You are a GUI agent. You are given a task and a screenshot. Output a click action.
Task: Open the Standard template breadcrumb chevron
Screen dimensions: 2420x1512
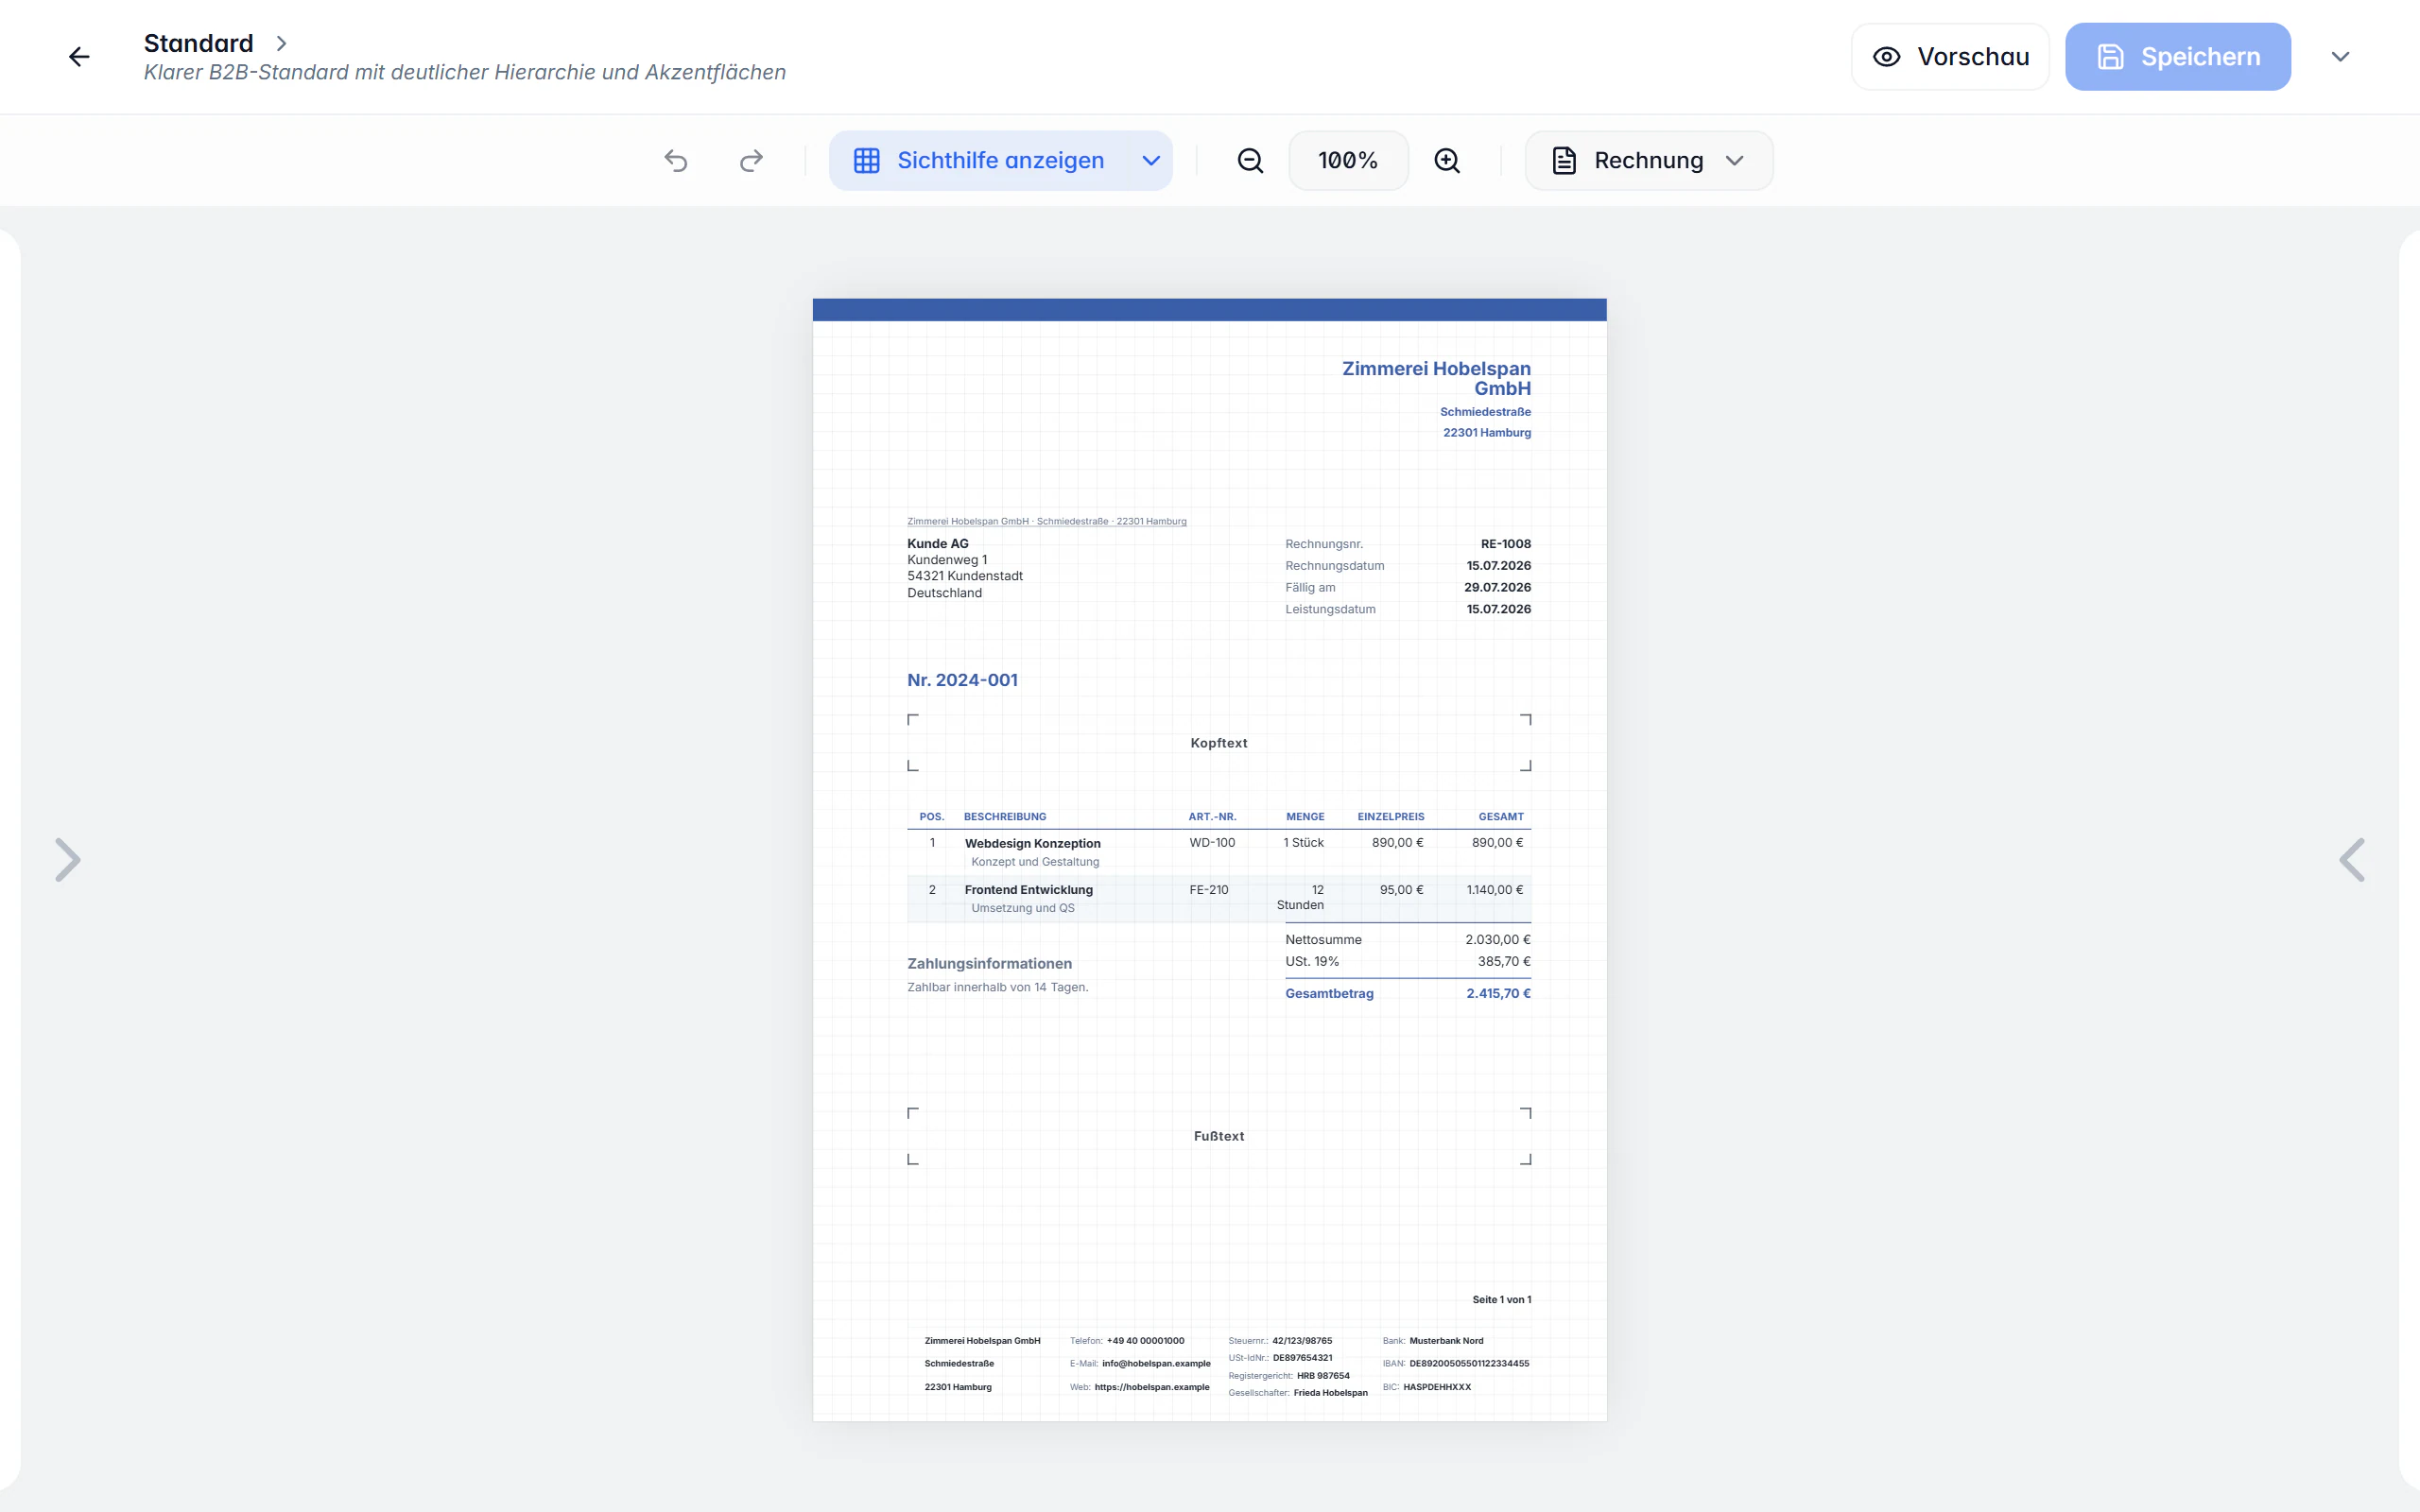pyautogui.click(x=282, y=43)
